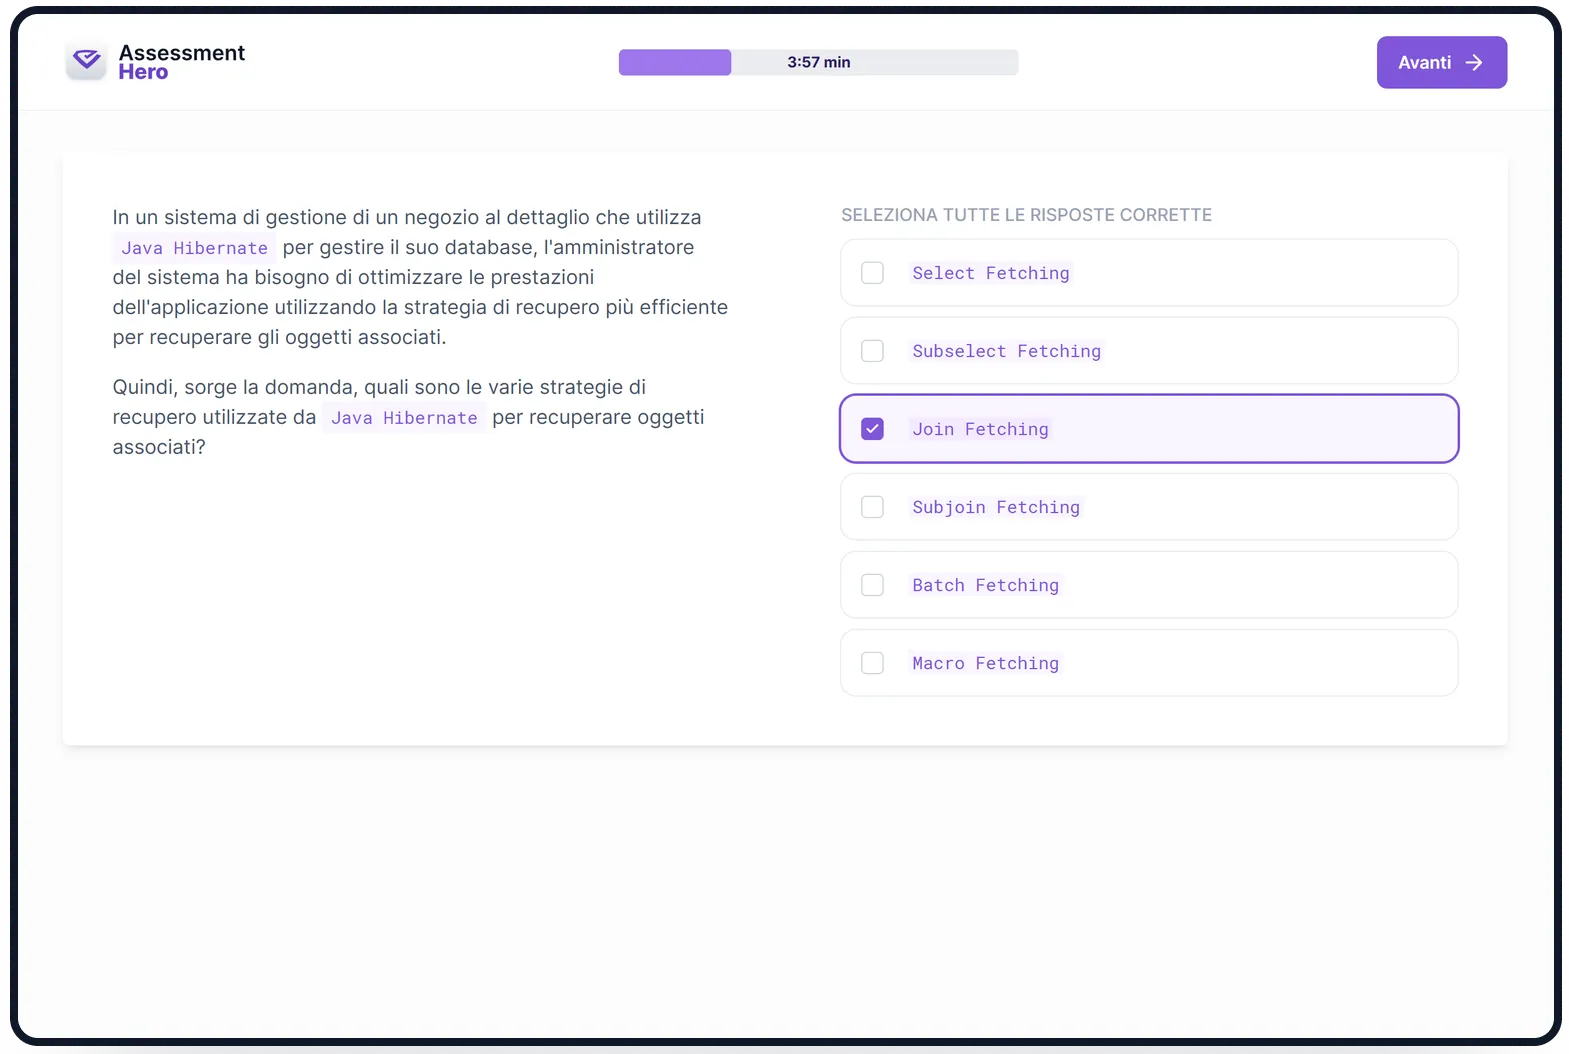
Task: Click the first Java Hibernate code tag
Action: click(x=194, y=248)
